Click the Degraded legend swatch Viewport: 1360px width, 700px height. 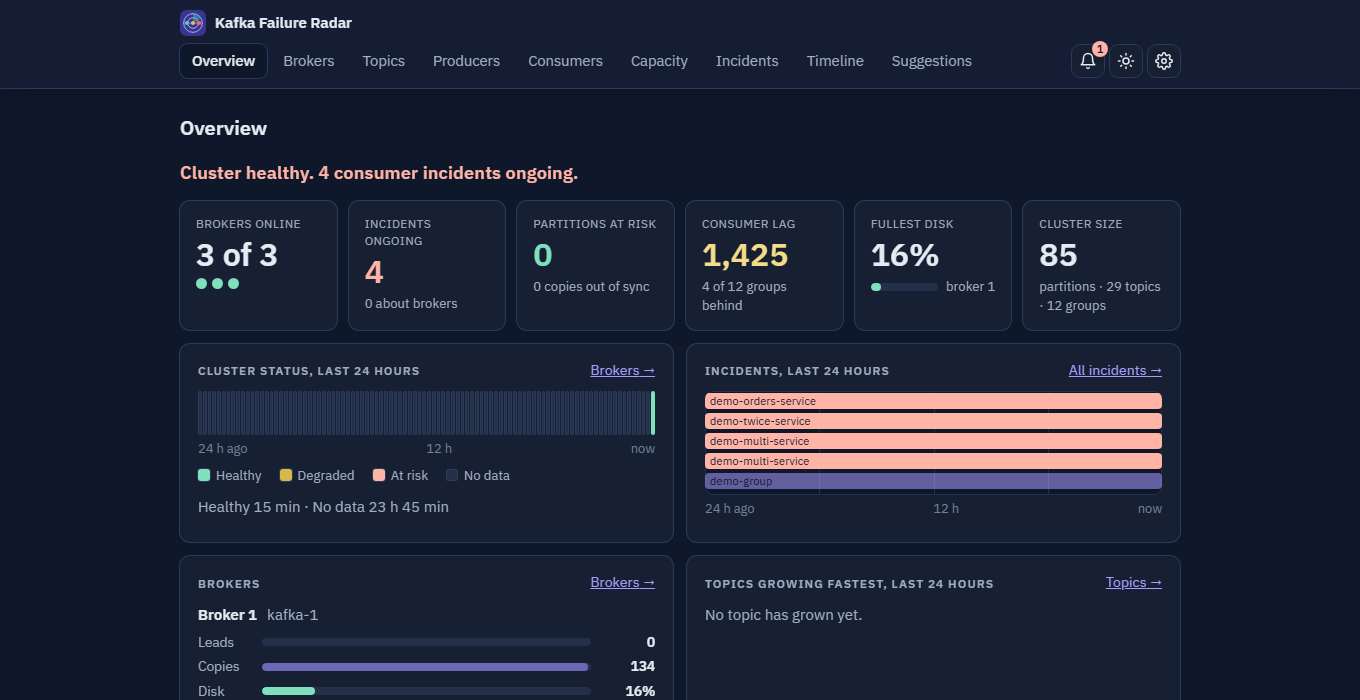point(286,475)
